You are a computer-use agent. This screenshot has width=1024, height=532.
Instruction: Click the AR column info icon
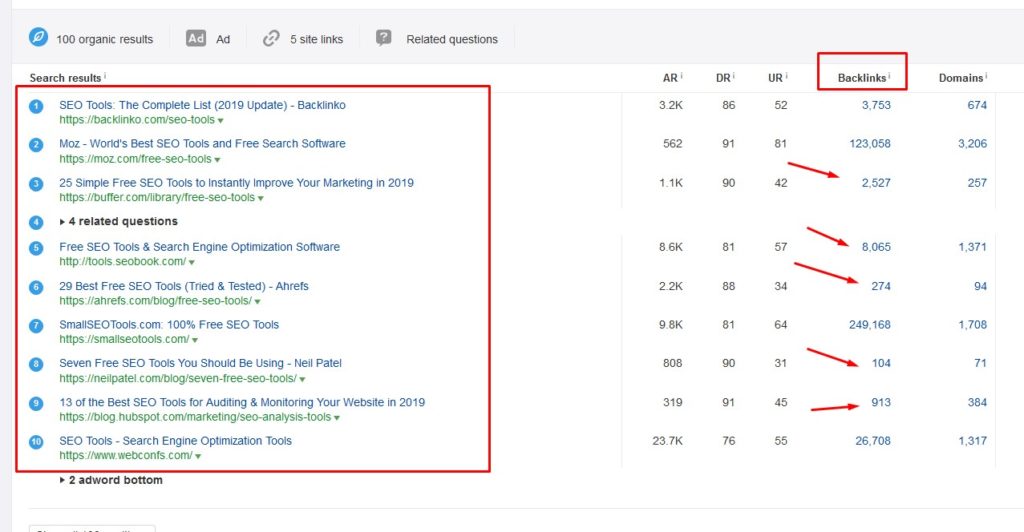click(681, 76)
